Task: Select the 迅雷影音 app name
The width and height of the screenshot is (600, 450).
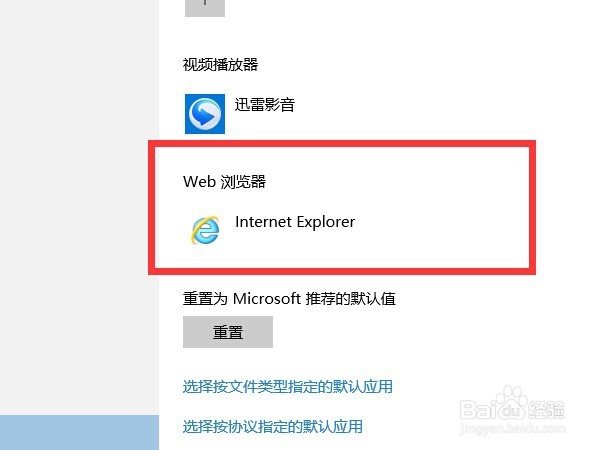Action: (265, 104)
